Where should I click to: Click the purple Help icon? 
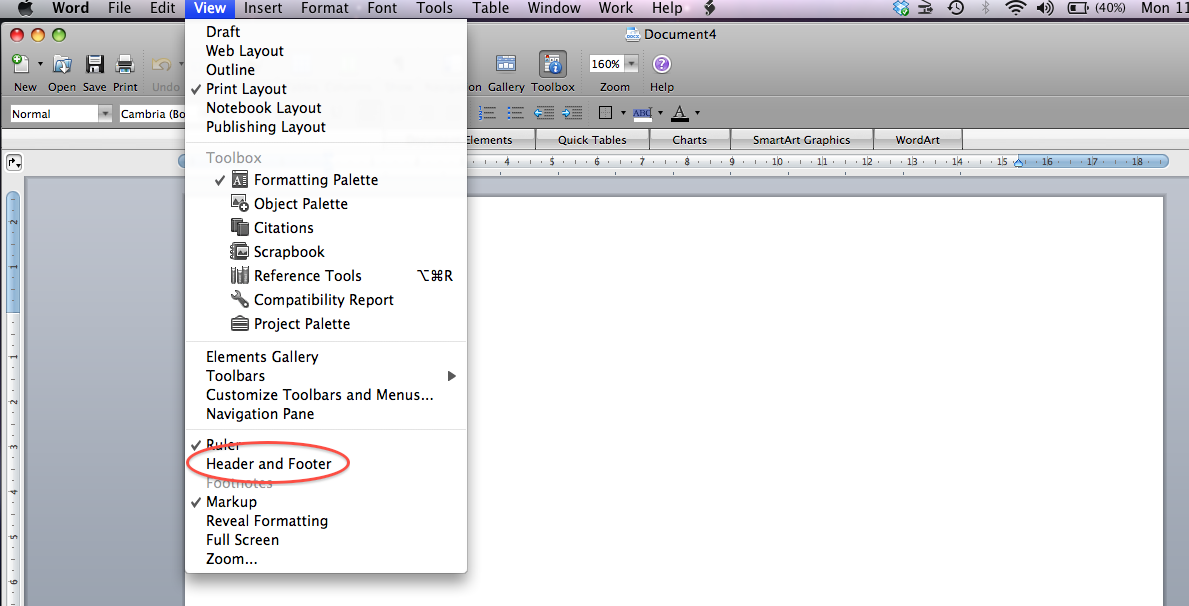(661, 64)
